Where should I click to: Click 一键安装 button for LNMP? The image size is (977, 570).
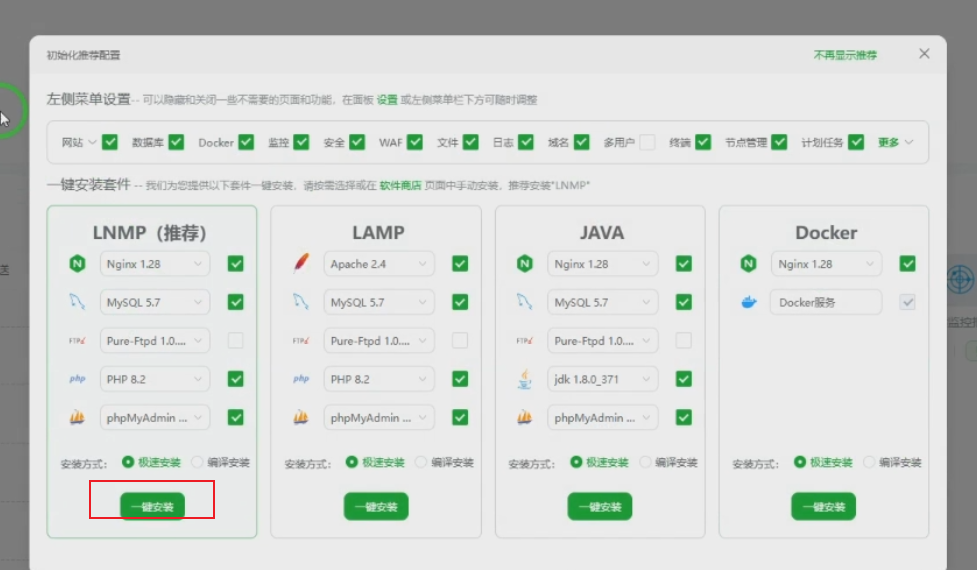152,506
